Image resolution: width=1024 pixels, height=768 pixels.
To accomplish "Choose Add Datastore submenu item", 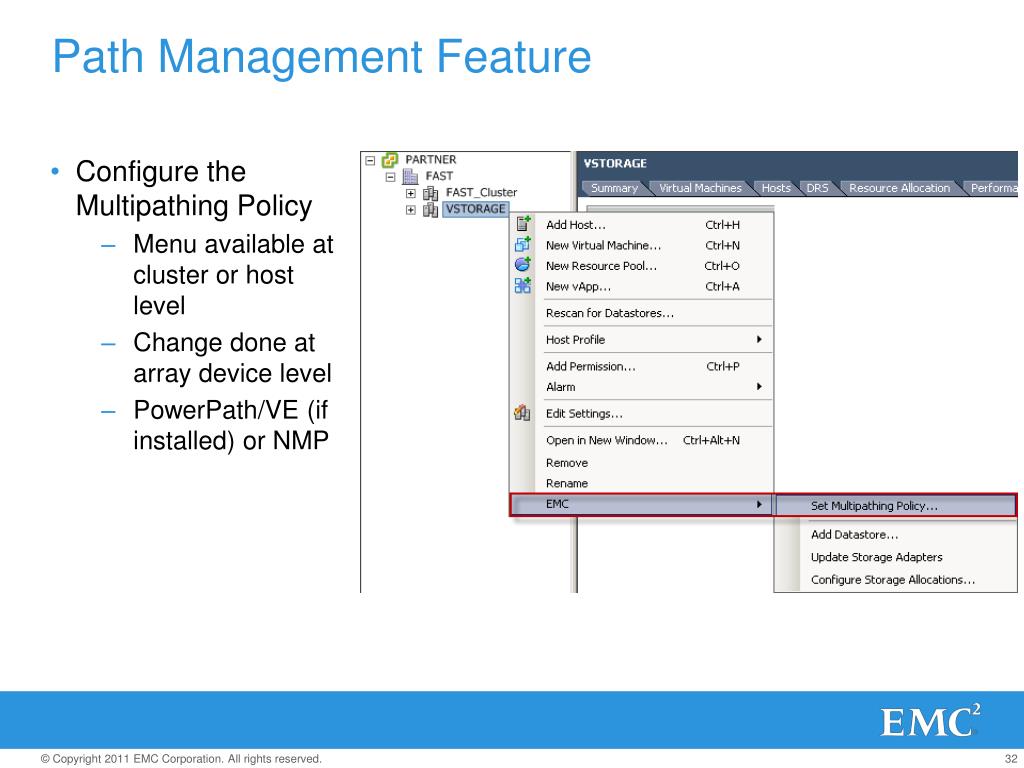I will [x=896, y=534].
